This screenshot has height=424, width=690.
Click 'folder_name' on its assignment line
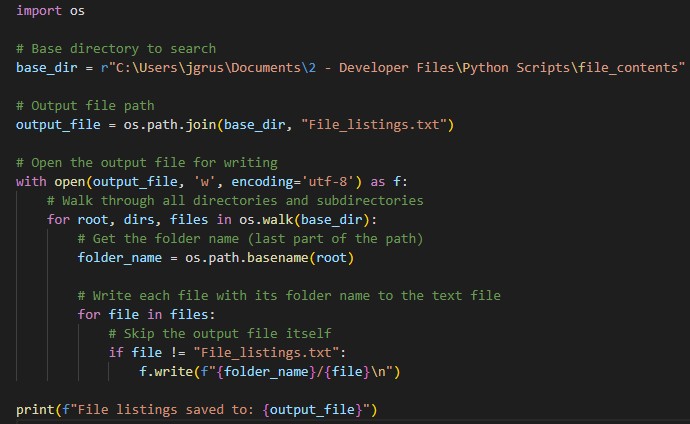click(120, 258)
